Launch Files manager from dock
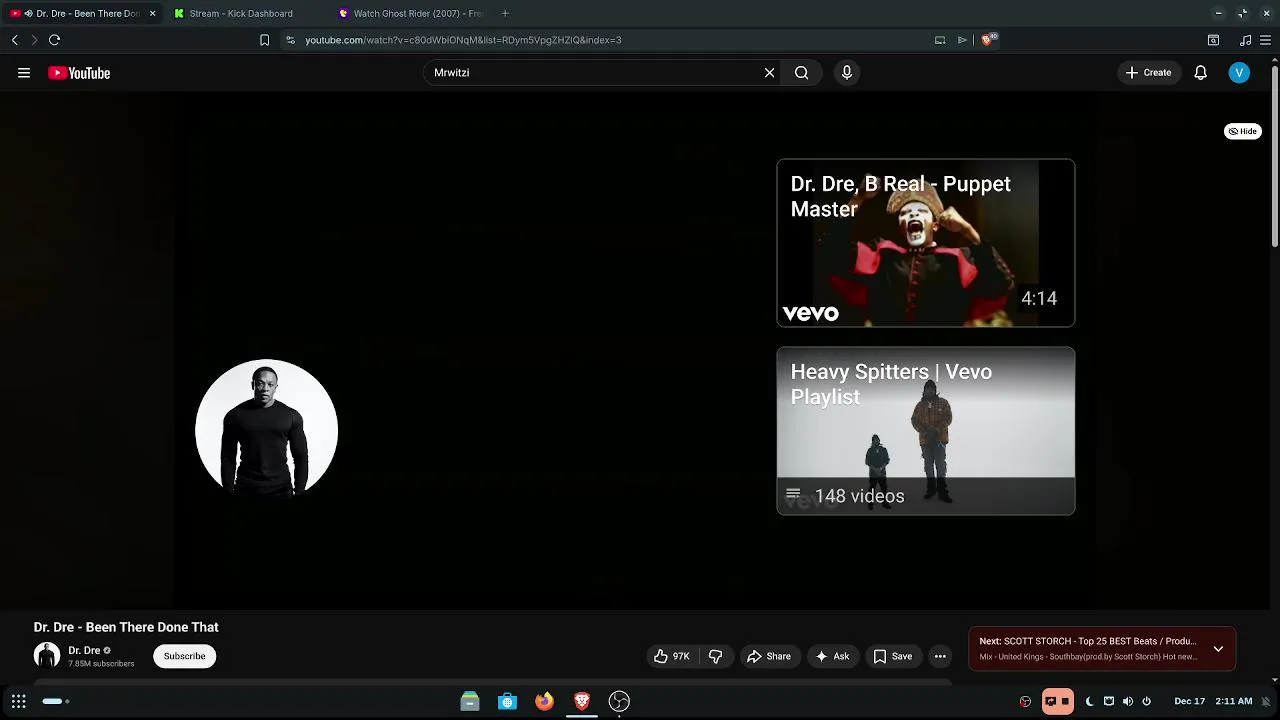The height and width of the screenshot is (720, 1280). click(x=469, y=701)
